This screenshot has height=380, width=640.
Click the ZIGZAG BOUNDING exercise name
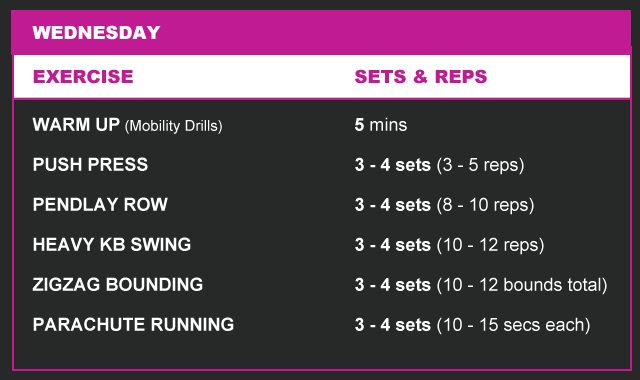point(118,284)
